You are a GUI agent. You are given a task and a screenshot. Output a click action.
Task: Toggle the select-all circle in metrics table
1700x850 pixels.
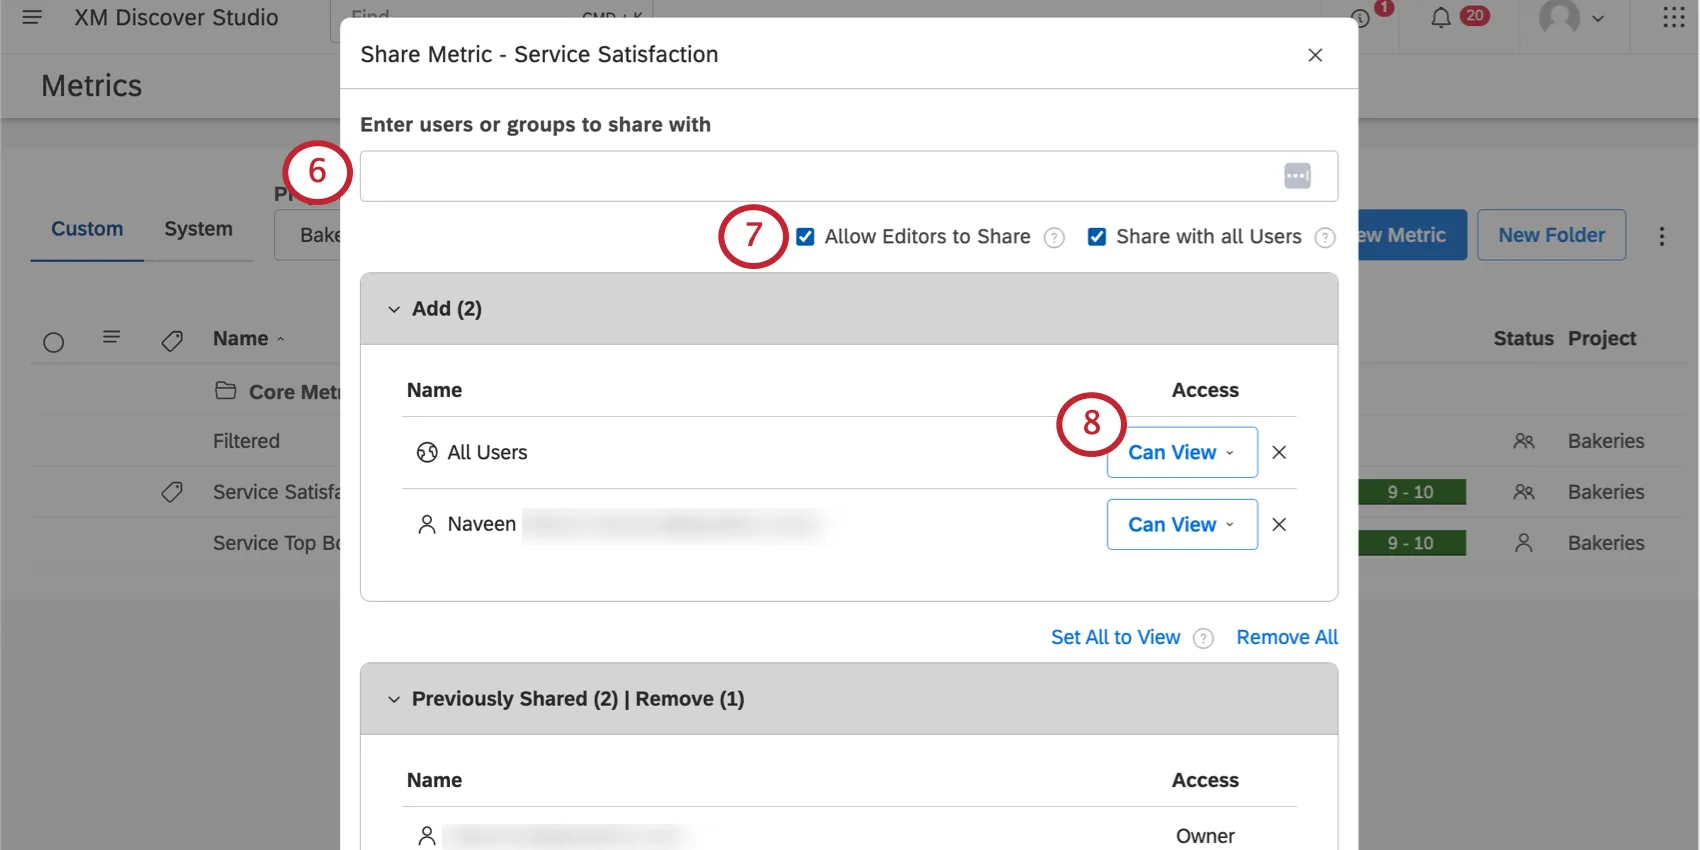[x=54, y=343]
